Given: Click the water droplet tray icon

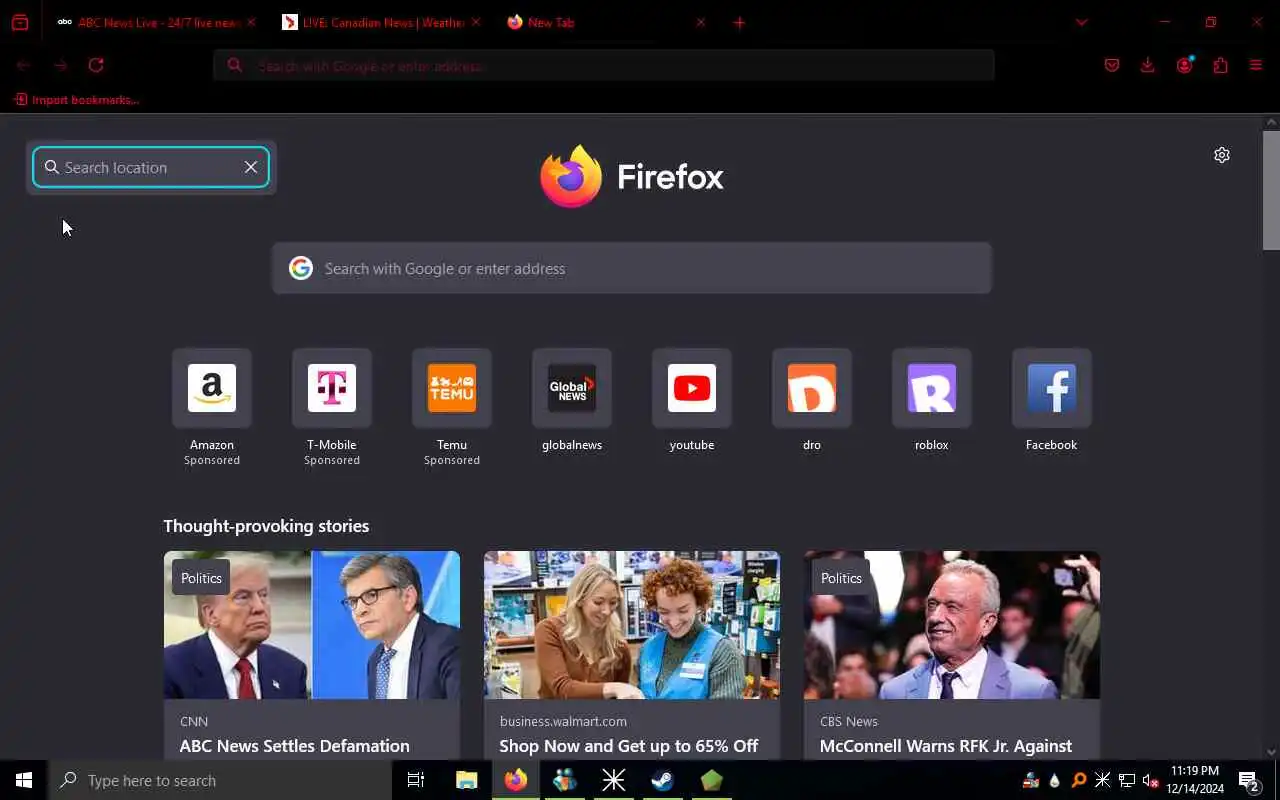Looking at the screenshot, I should [x=1055, y=780].
